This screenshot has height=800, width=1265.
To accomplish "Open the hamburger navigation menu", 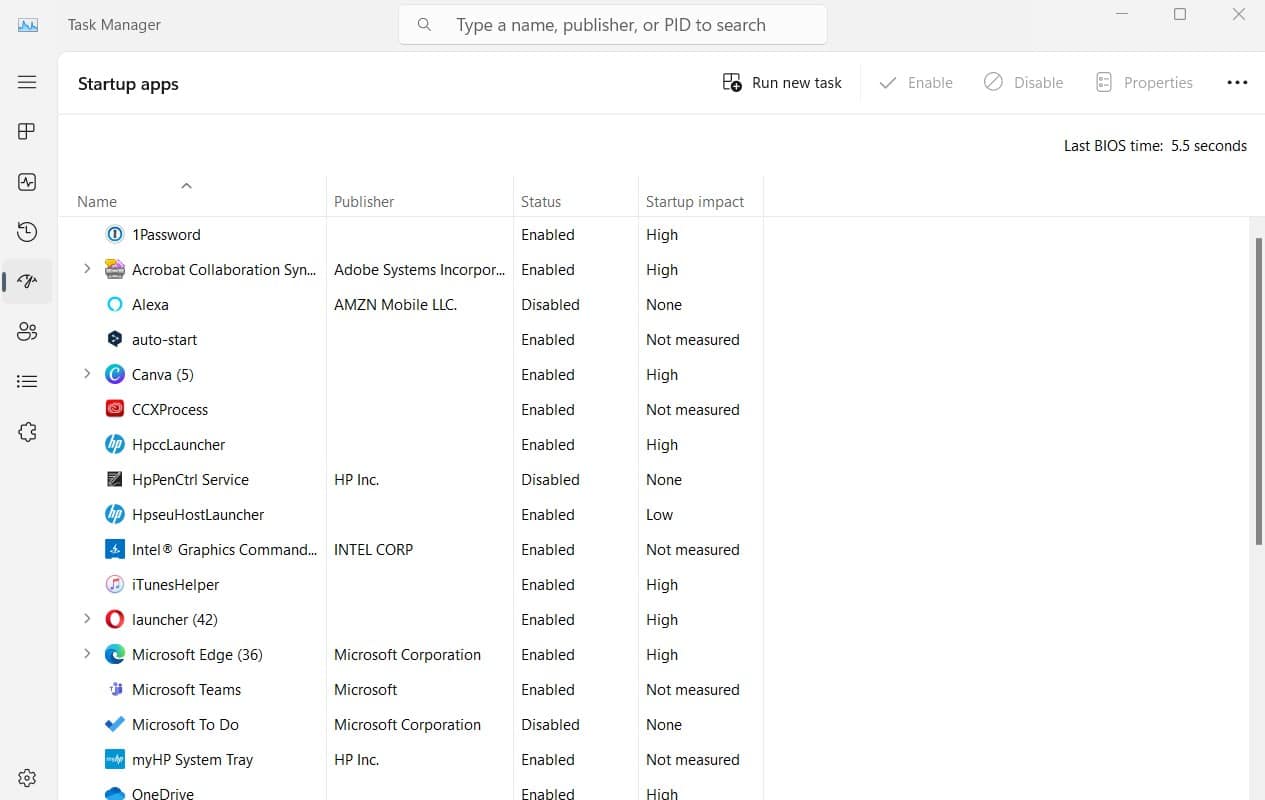I will [27, 82].
